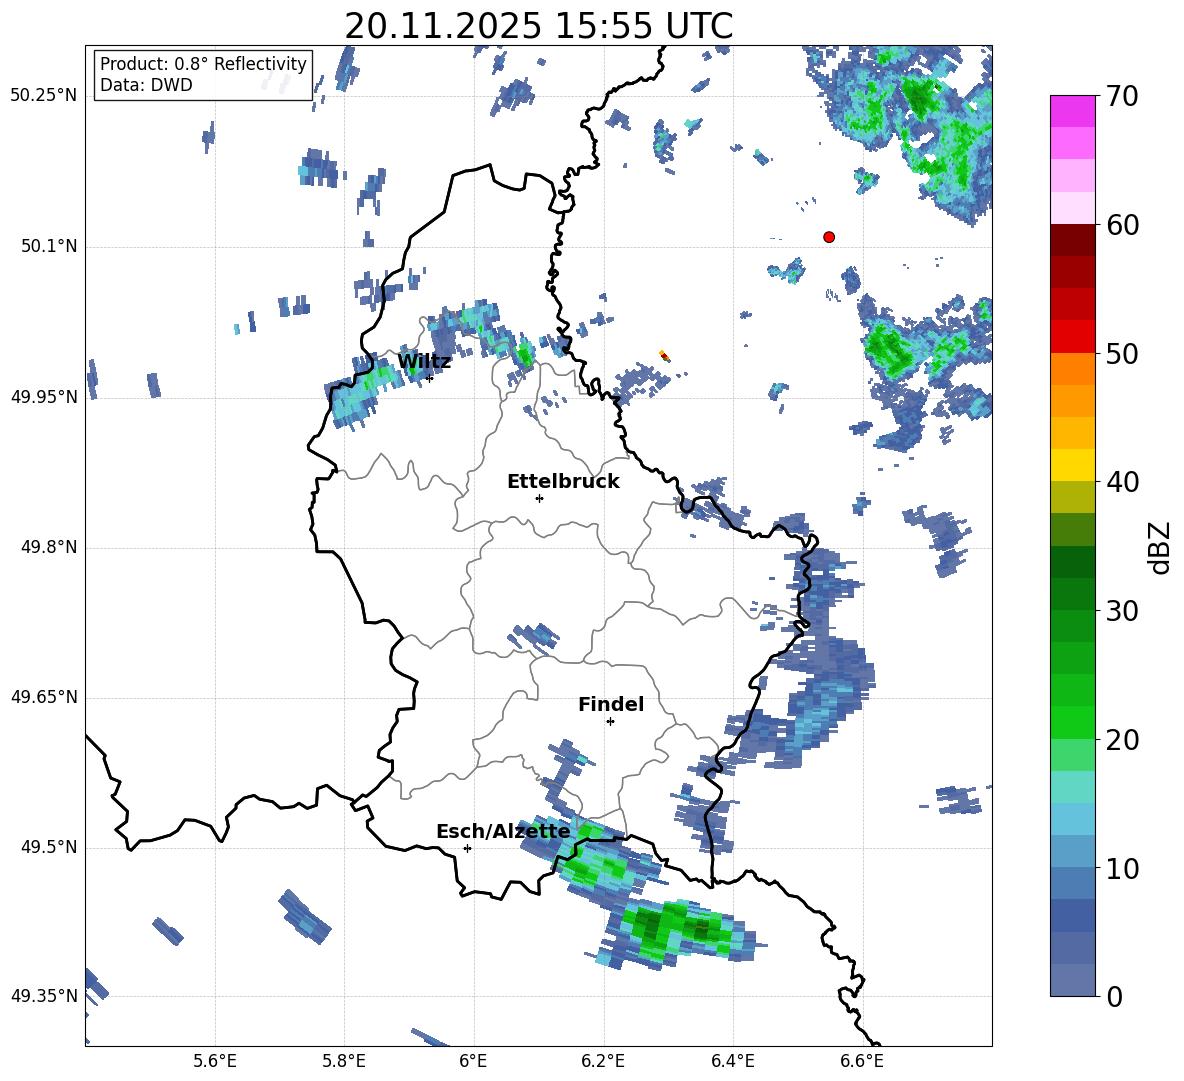Click the 49.5°N latitude label
The image size is (1184, 1081).
[x=48, y=847]
